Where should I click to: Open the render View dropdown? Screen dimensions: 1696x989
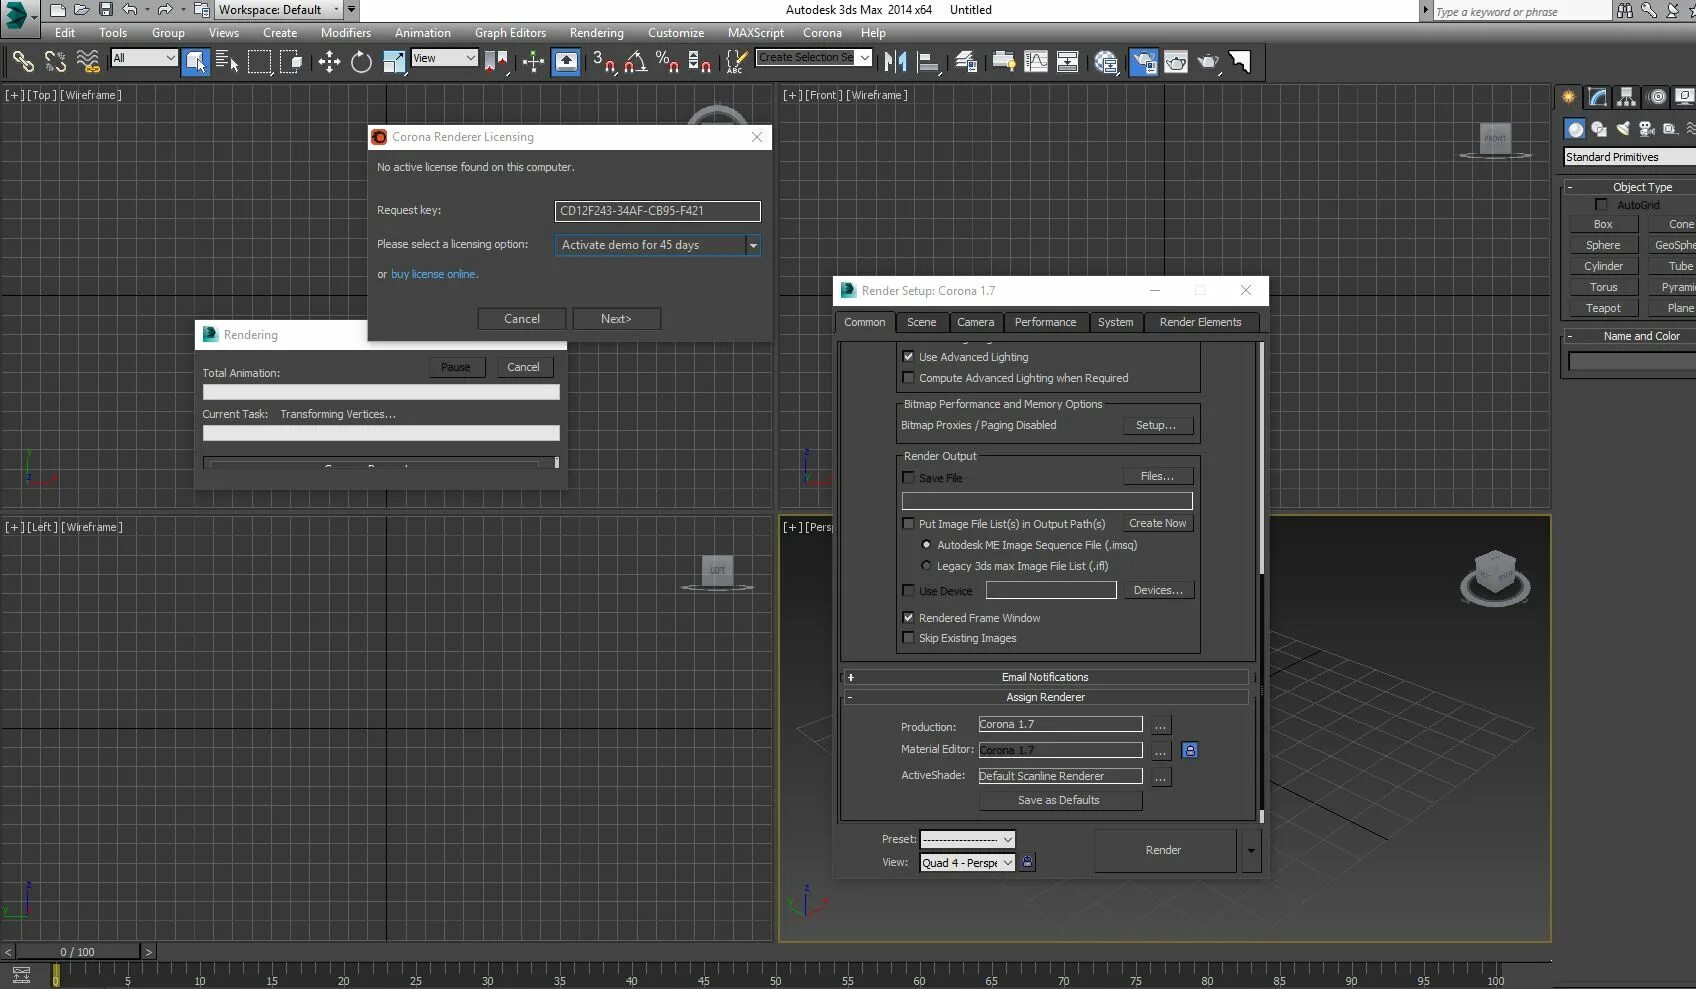pyautogui.click(x=967, y=863)
